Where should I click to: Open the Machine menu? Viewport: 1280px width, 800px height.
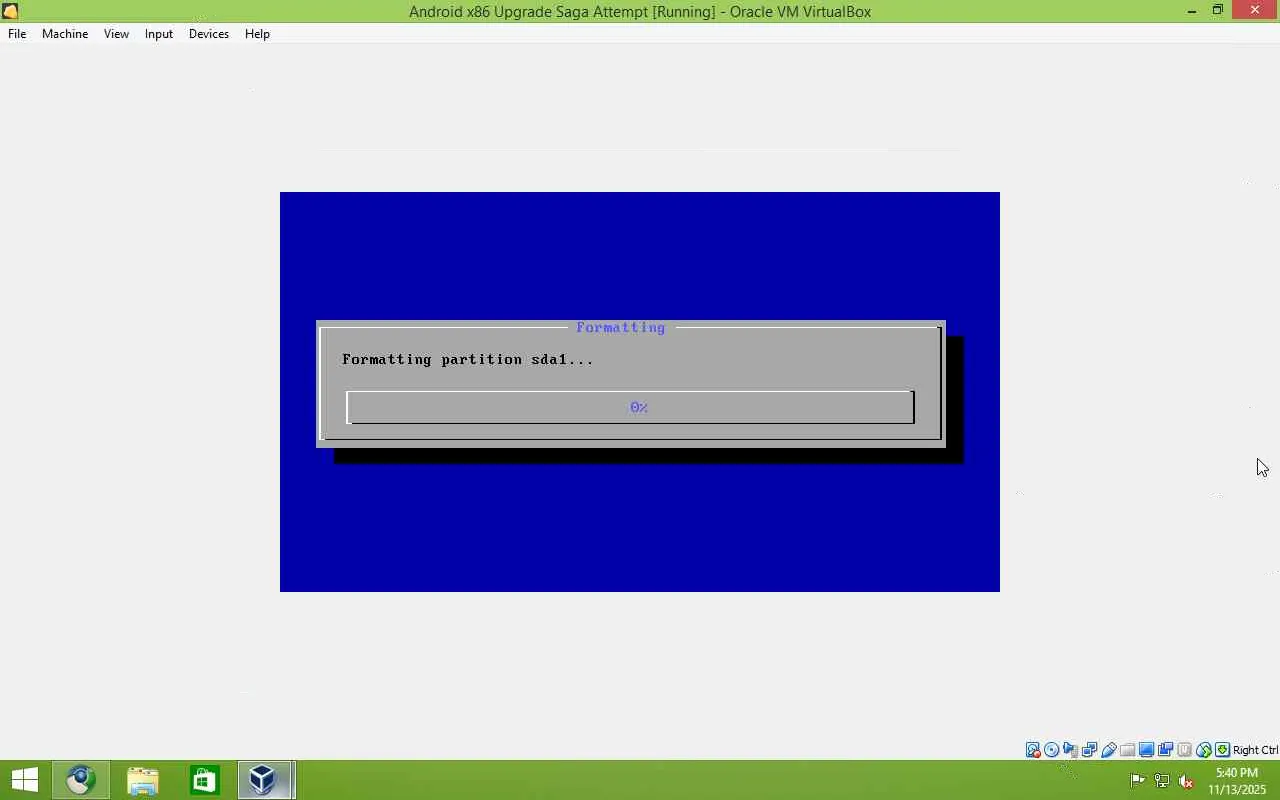pyautogui.click(x=65, y=34)
